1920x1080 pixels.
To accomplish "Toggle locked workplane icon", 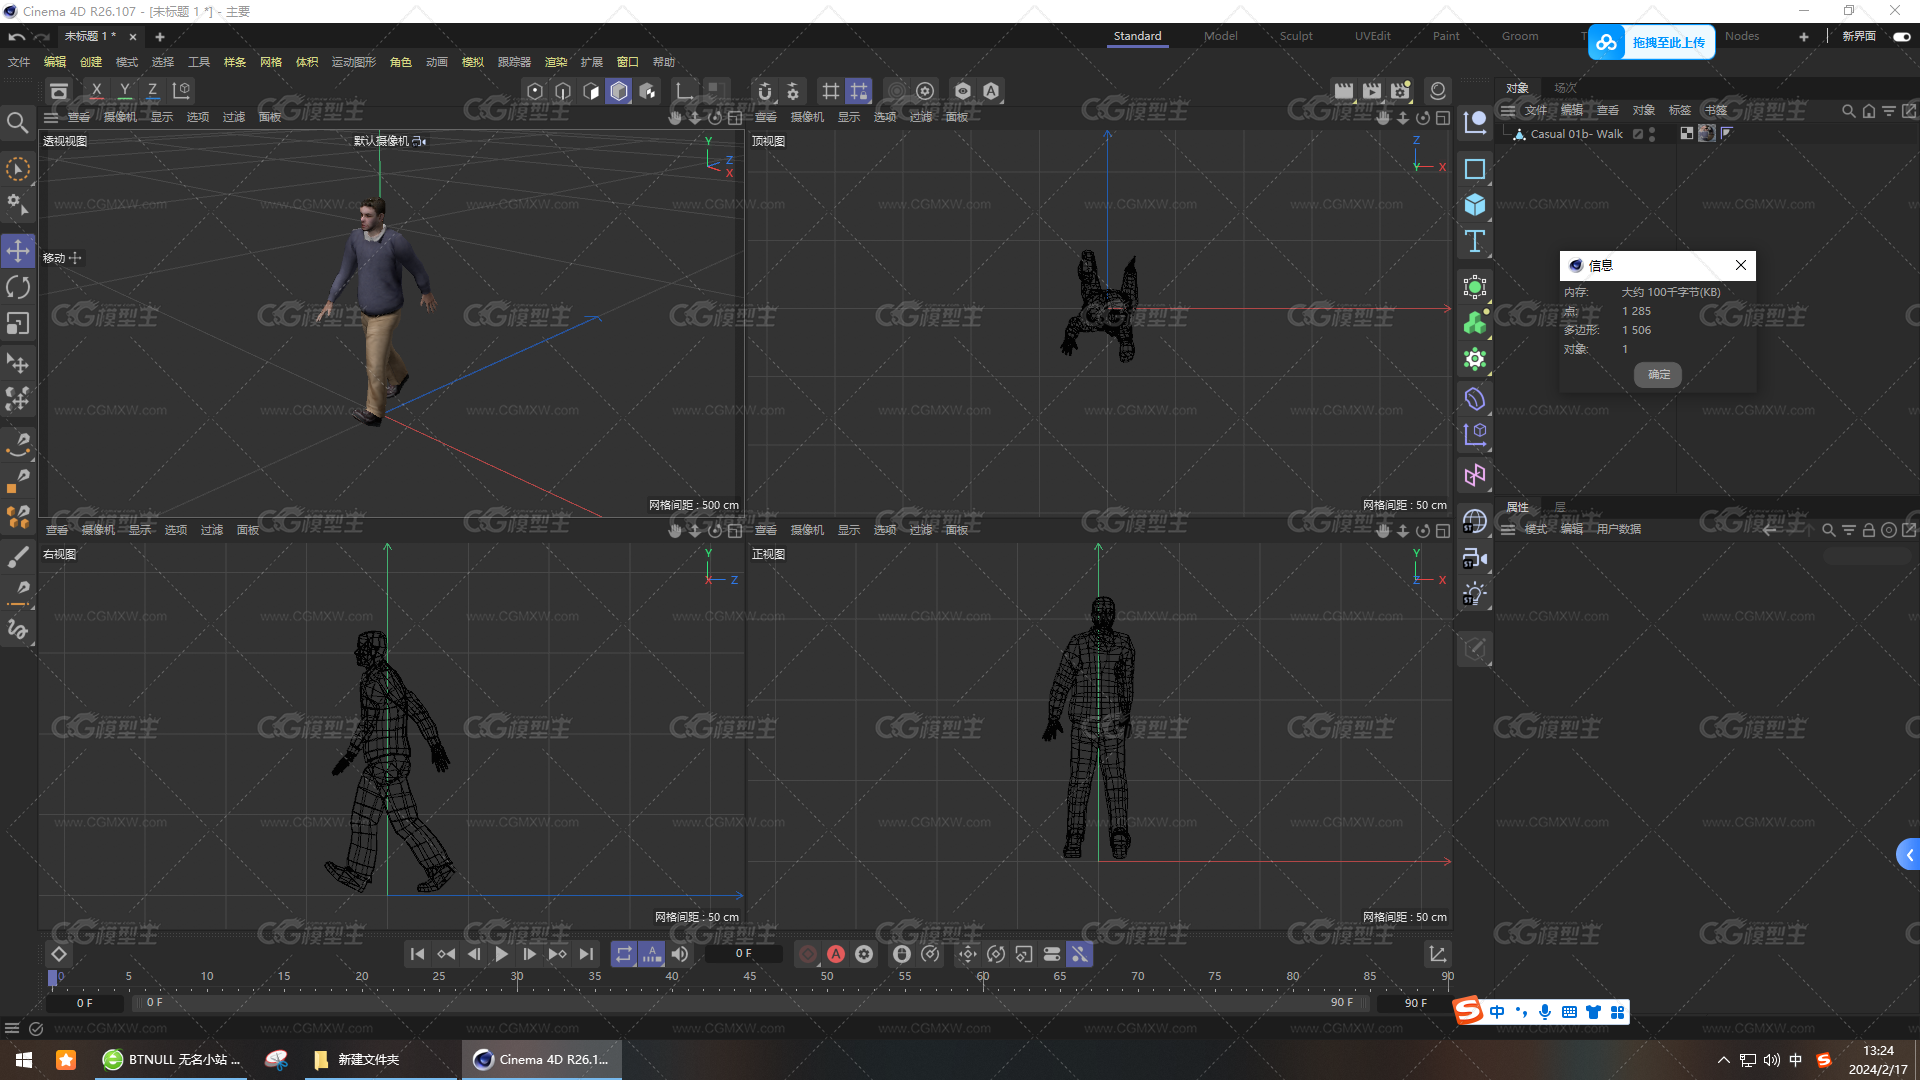I will (859, 91).
